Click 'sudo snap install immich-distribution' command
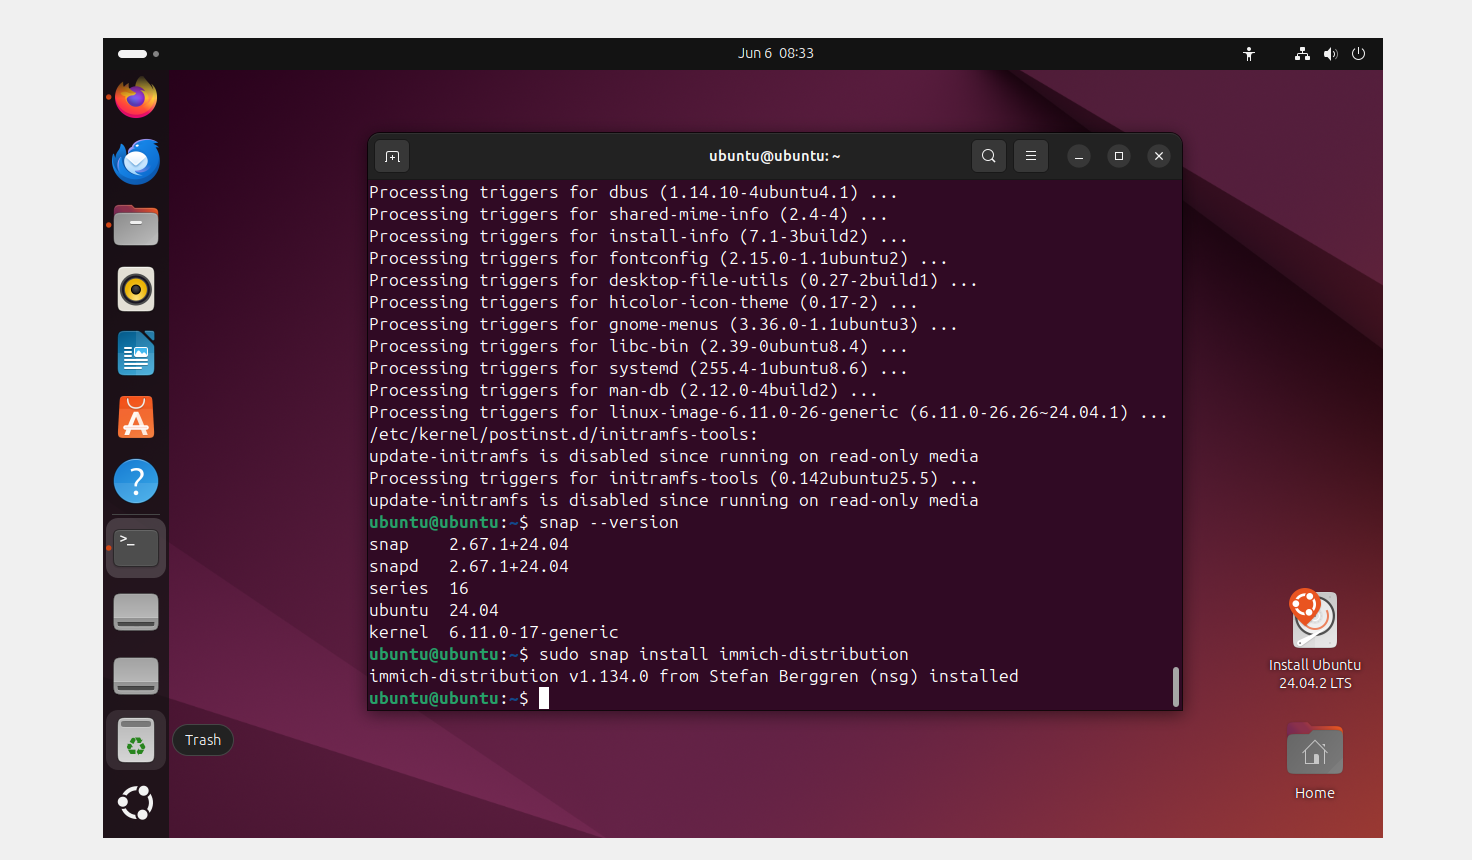The height and width of the screenshot is (860, 1472). 724,654
